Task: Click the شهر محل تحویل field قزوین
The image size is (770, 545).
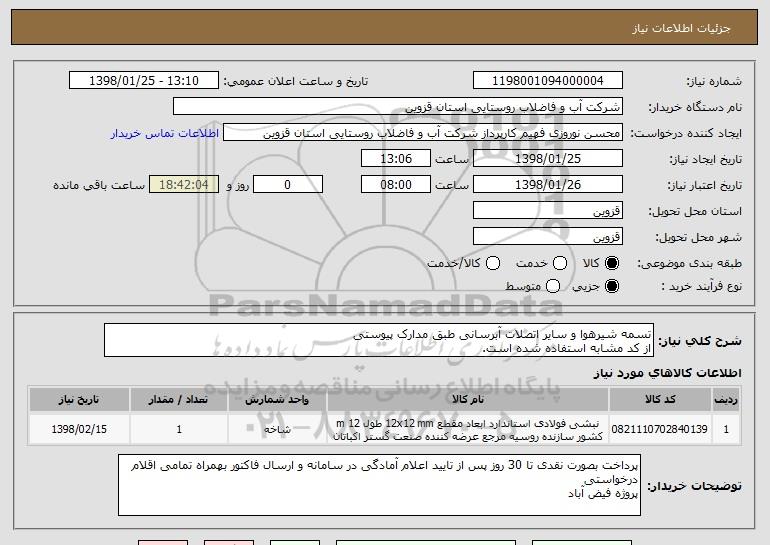Action: tap(548, 237)
